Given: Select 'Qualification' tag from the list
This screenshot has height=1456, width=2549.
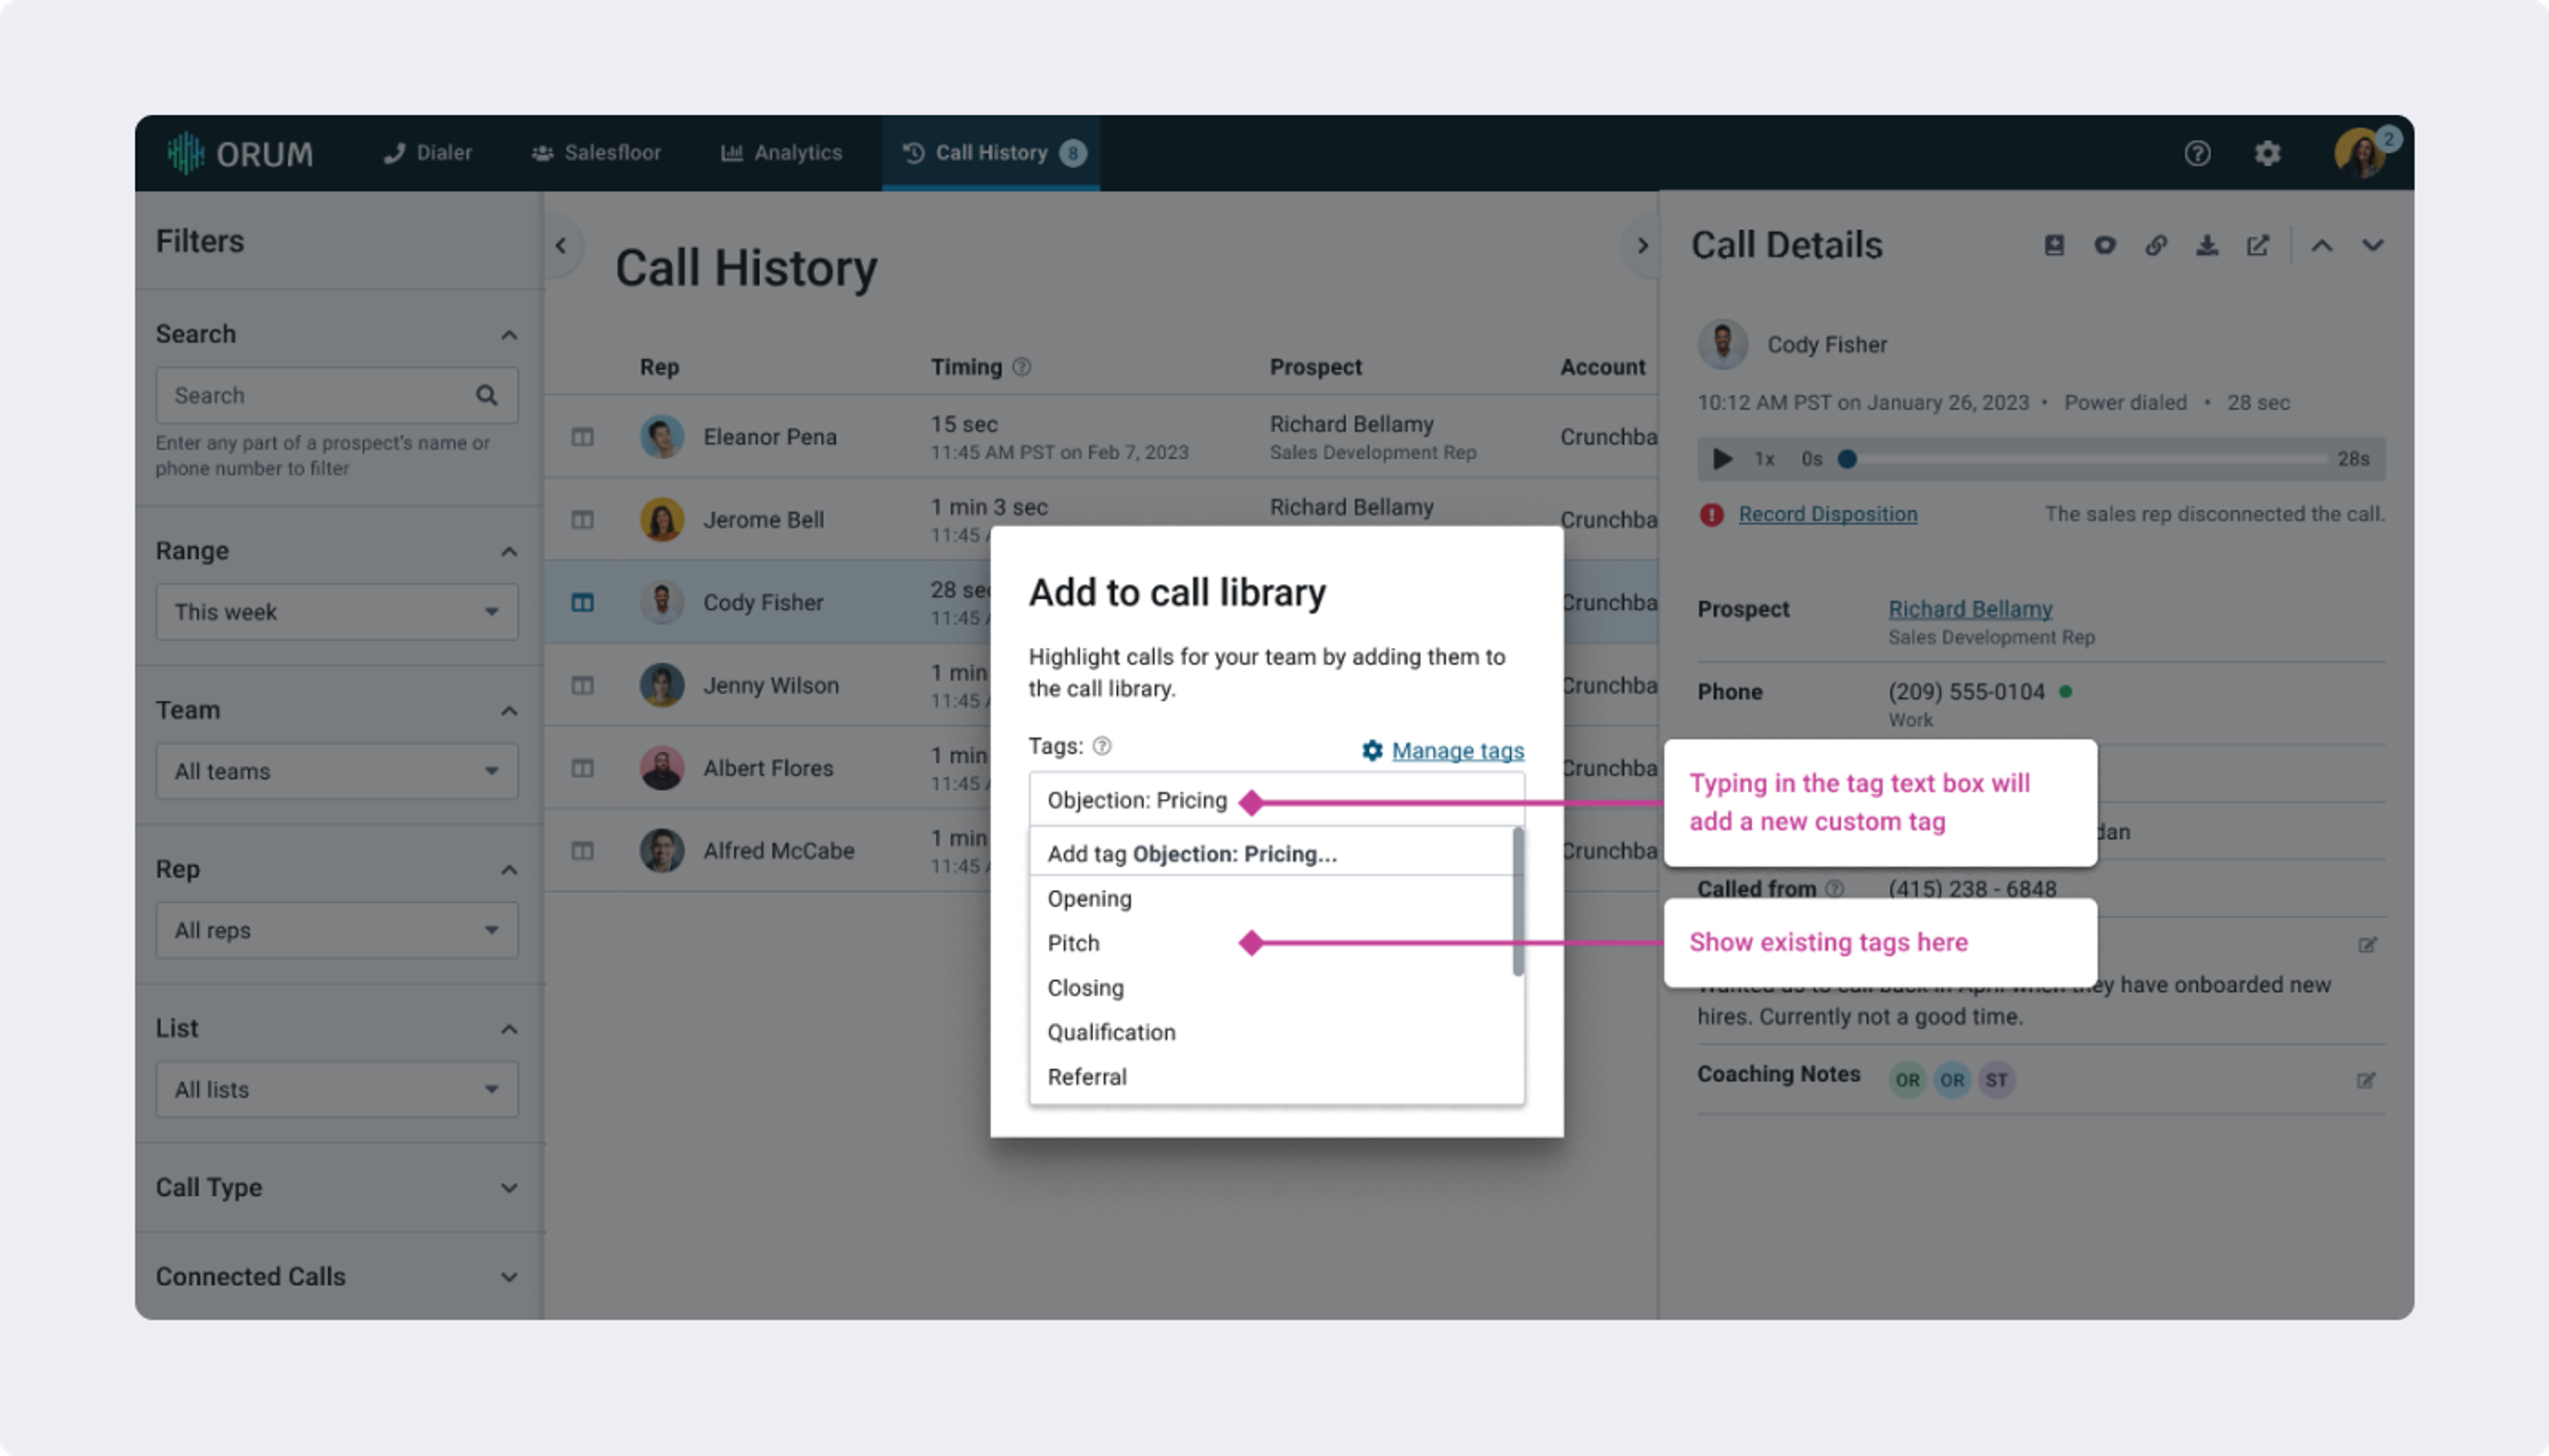Looking at the screenshot, I should tap(1111, 1032).
